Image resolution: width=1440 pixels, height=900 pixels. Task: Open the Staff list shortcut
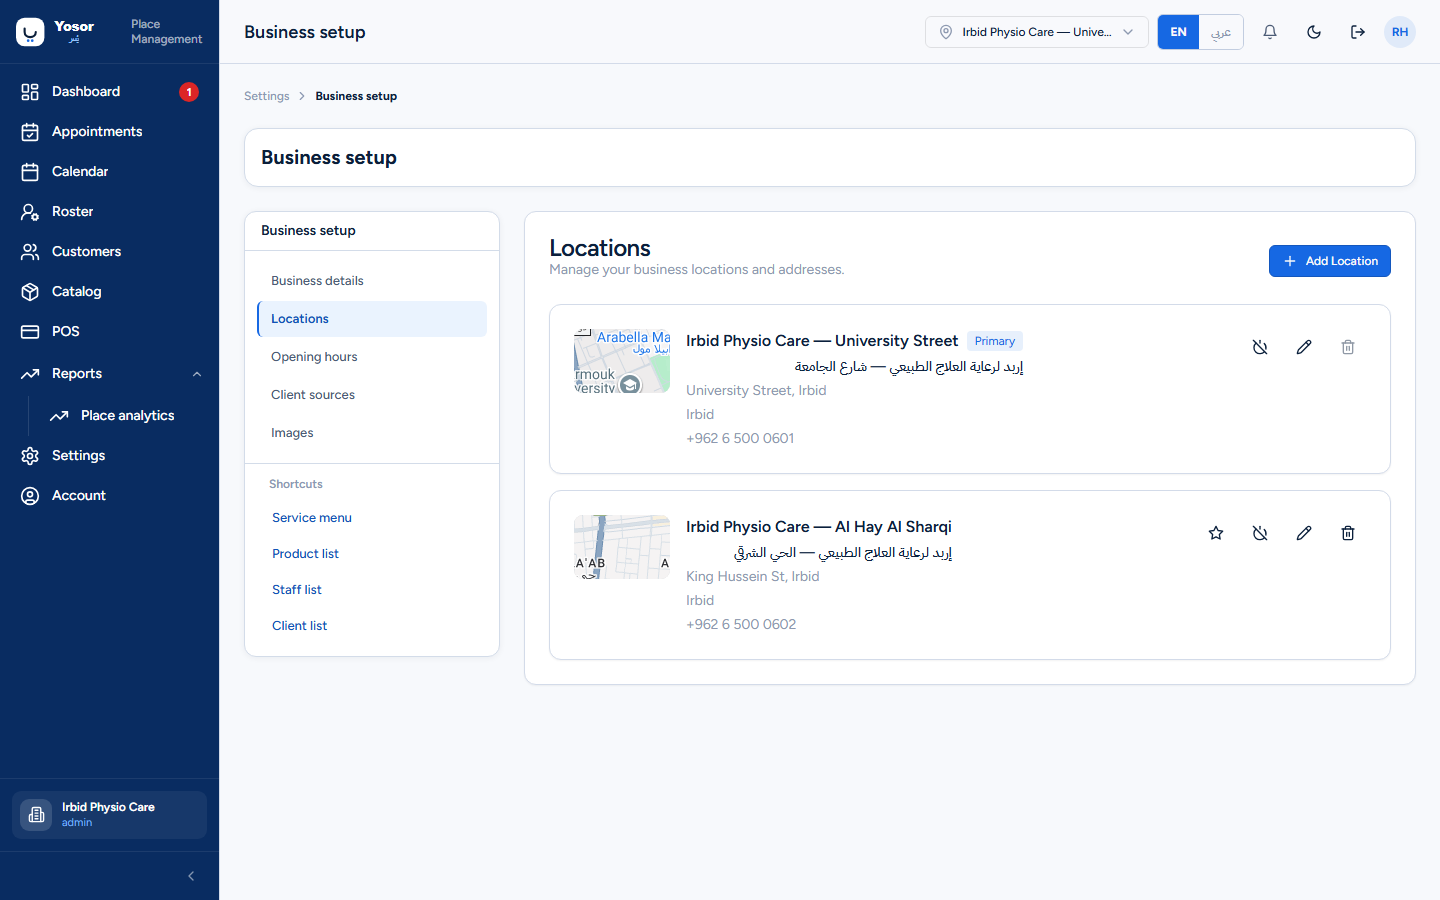pos(297,590)
